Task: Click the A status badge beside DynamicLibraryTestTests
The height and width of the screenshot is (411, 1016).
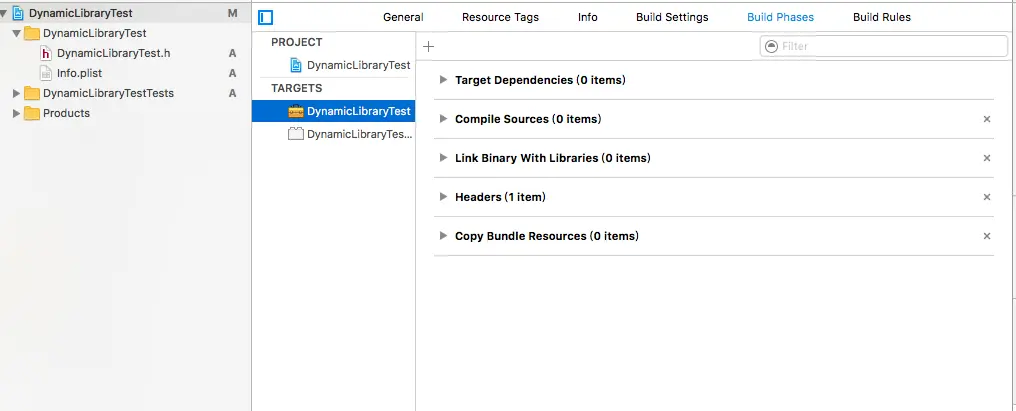Action: click(x=233, y=93)
